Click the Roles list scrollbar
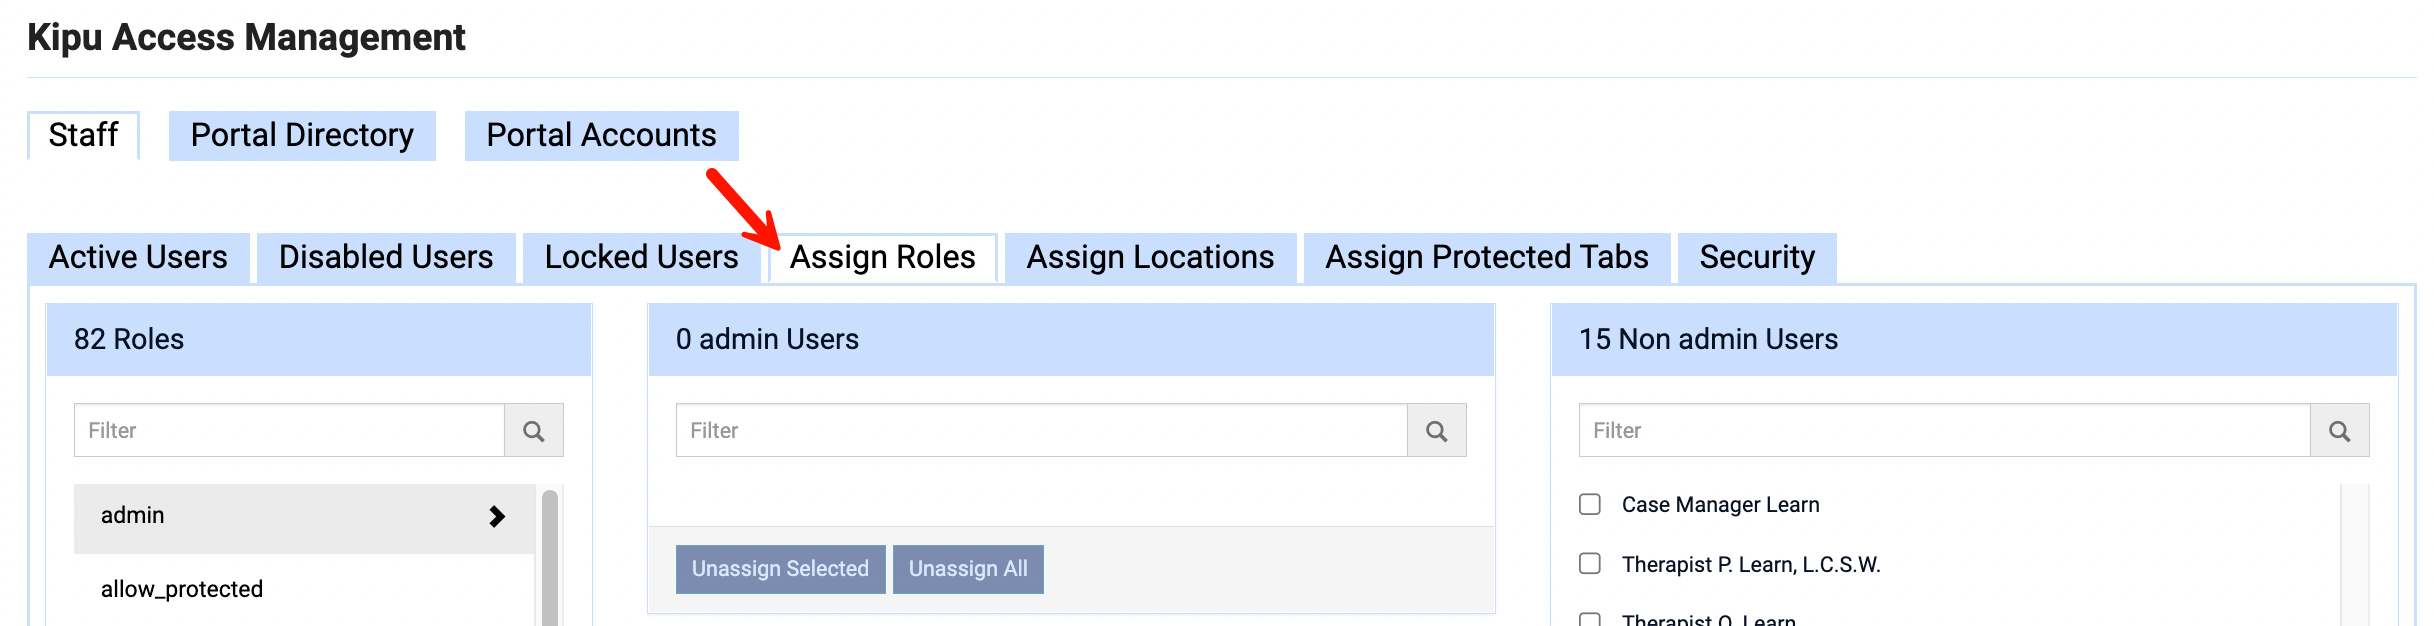 coord(549,560)
